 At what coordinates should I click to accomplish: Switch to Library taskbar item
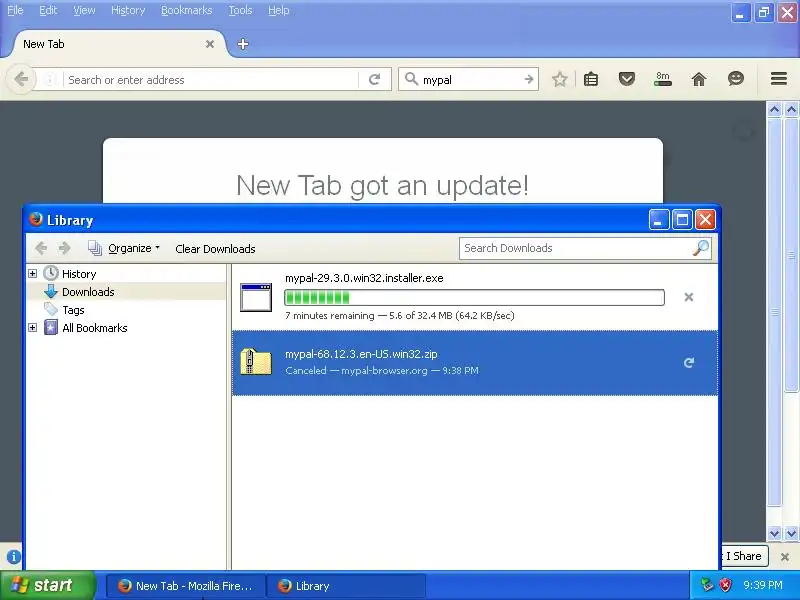pos(346,586)
